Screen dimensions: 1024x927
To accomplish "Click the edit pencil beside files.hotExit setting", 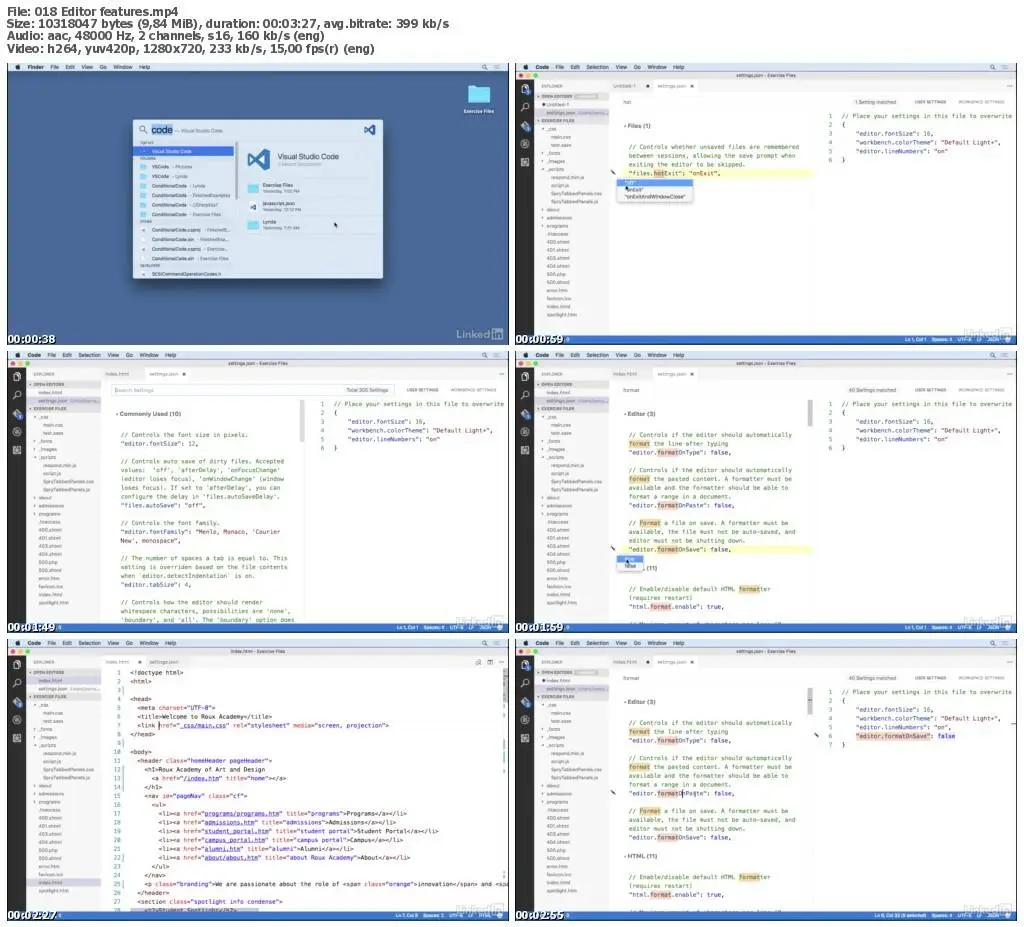I will click(x=613, y=172).
